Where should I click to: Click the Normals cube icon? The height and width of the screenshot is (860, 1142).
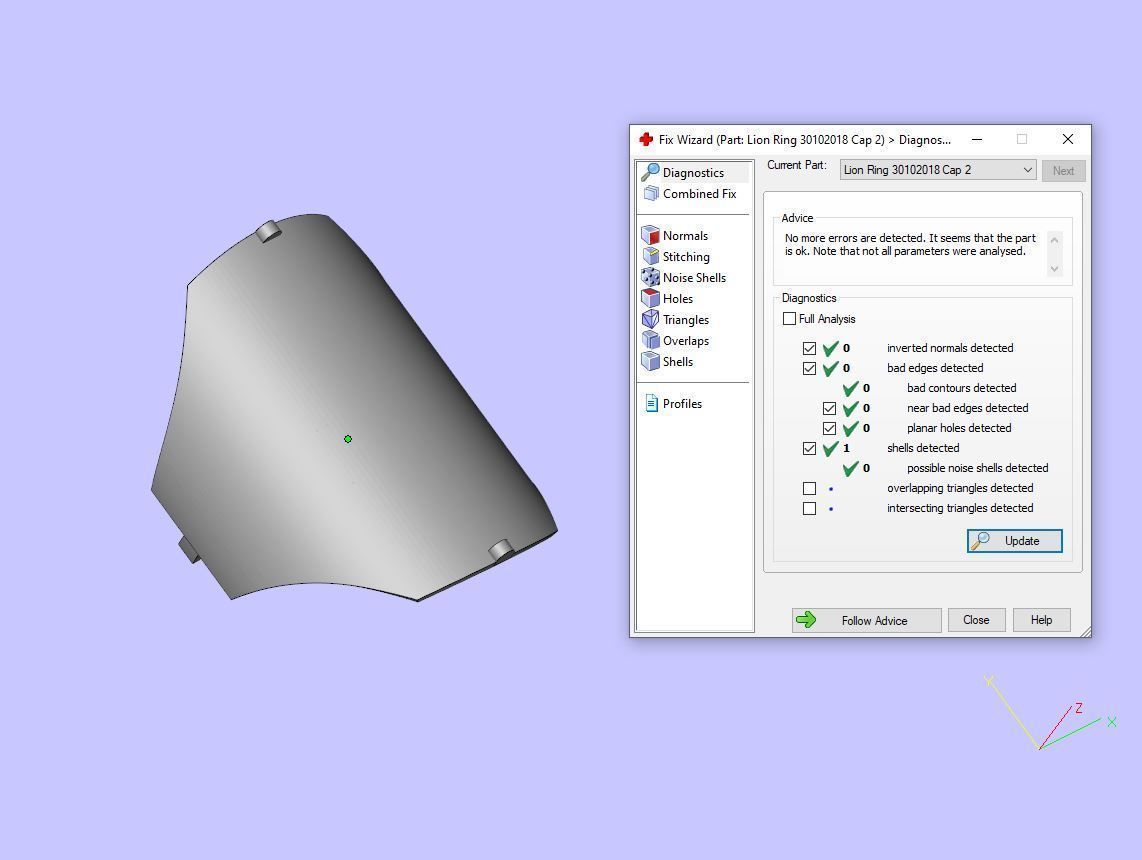tap(650, 235)
